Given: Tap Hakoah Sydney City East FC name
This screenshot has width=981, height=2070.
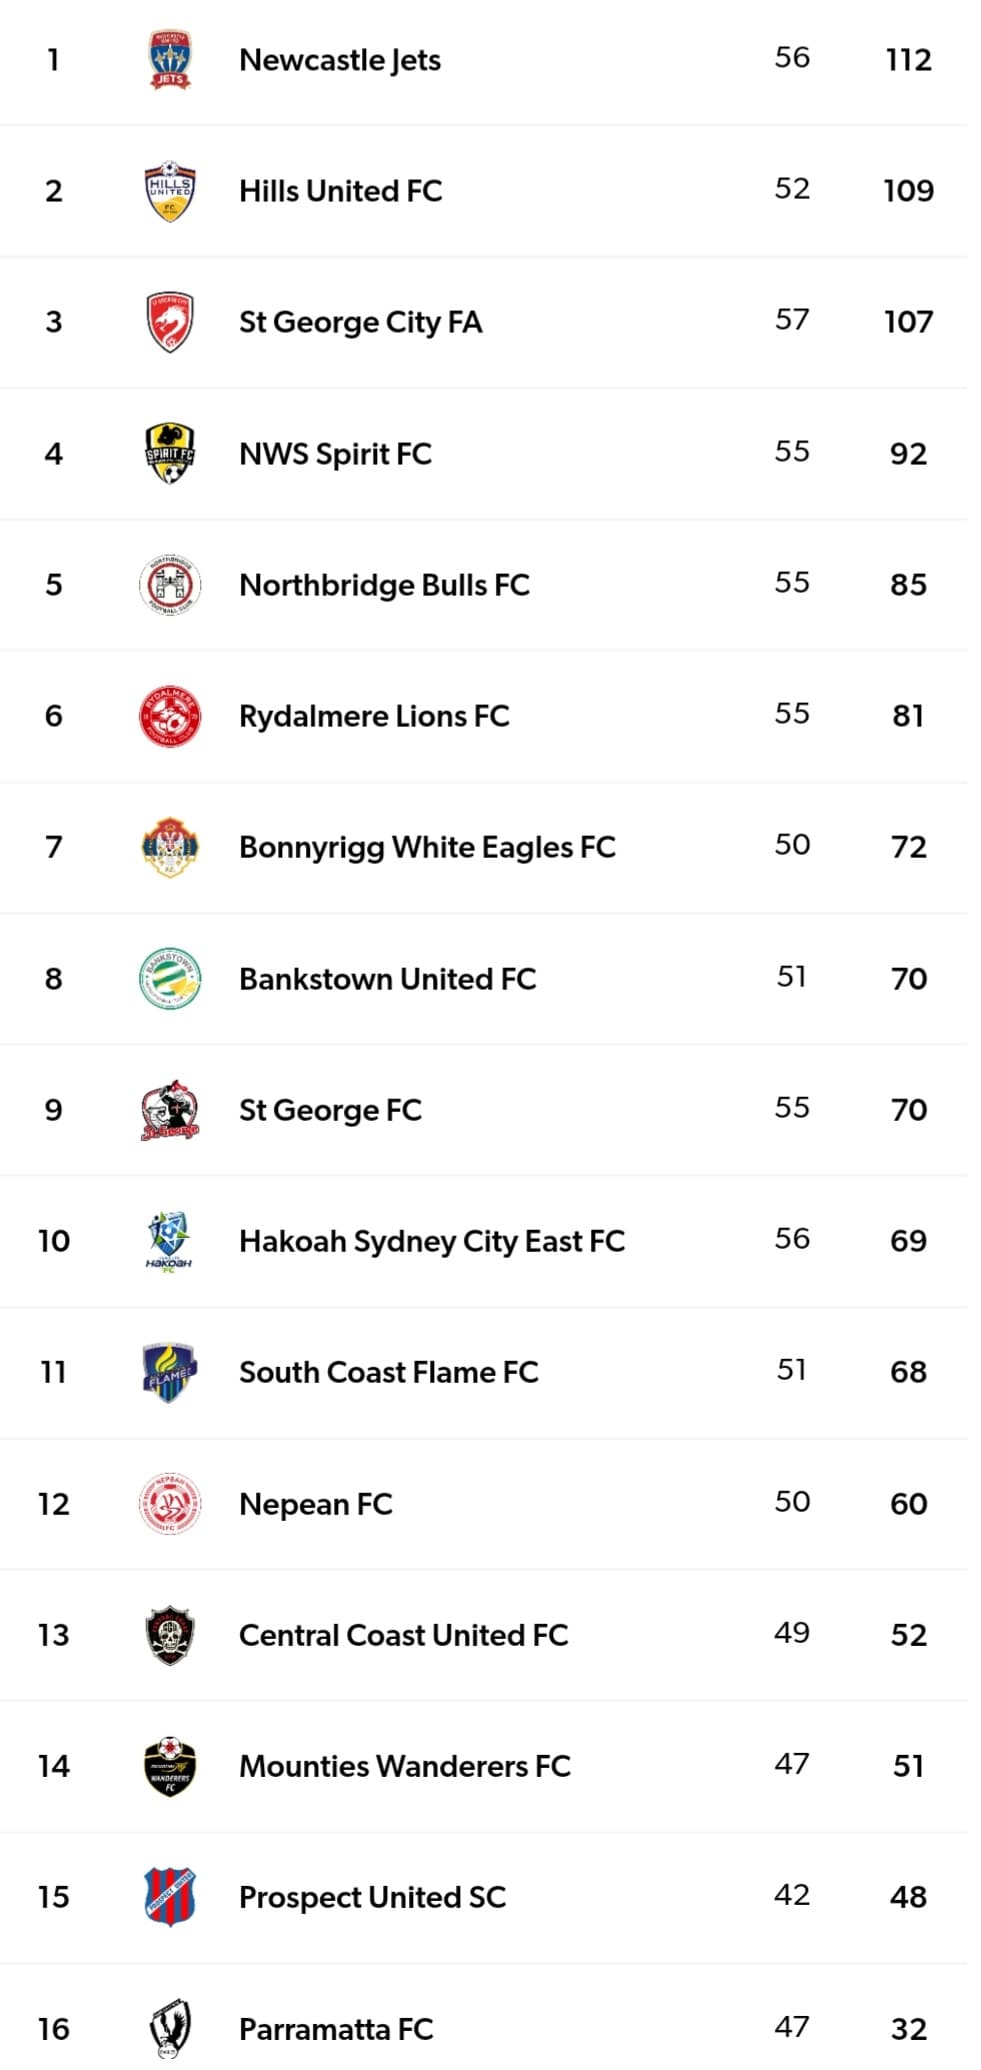Looking at the screenshot, I should click(x=431, y=1241).
